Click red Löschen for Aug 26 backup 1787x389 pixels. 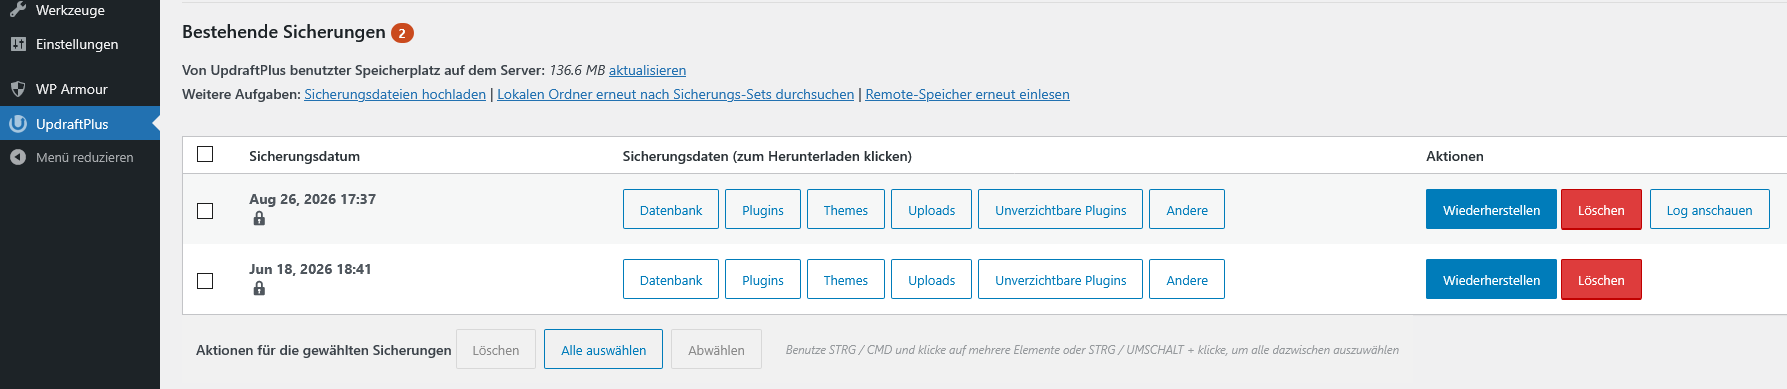[x=1601, y=210]
